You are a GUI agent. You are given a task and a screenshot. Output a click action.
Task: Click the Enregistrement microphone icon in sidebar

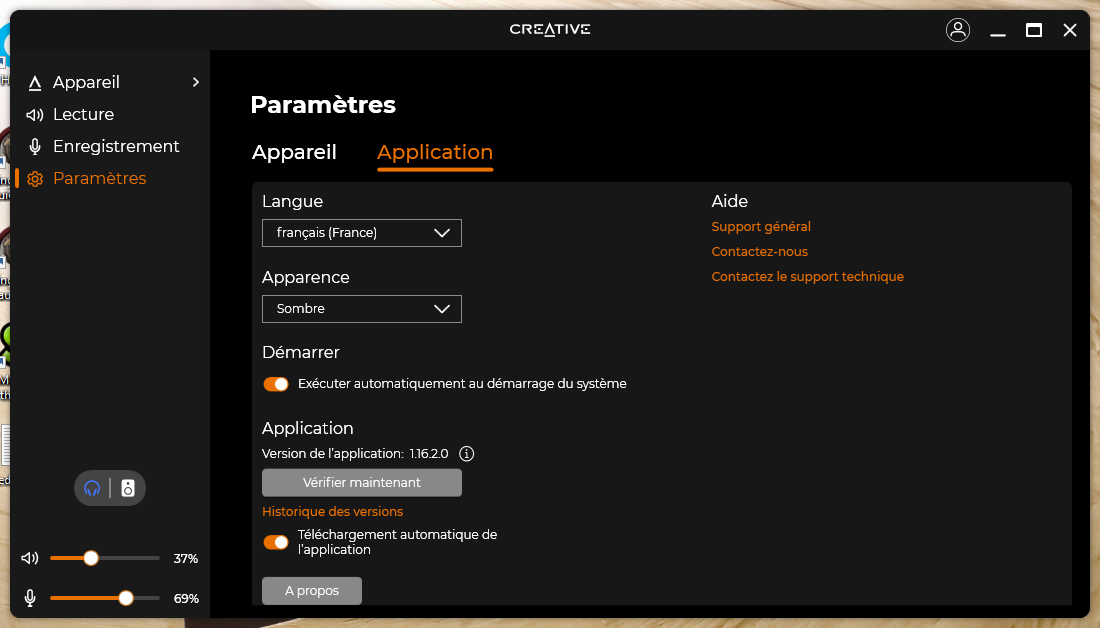pos(35,147)
